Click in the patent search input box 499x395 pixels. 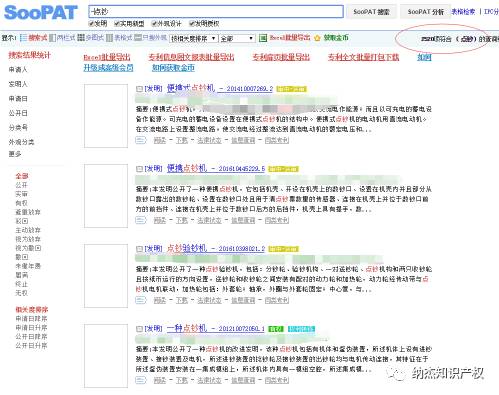[x=216, y=12]
